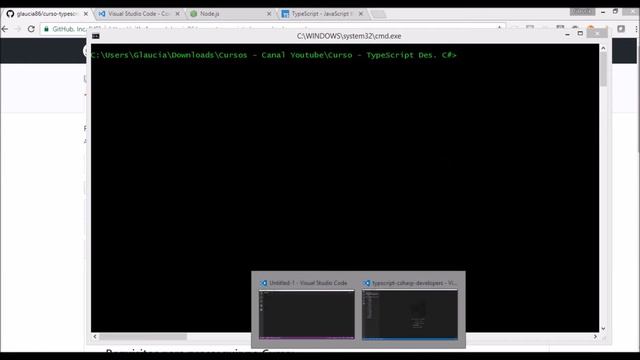Open the Untitled-1 Visual Studio Code preview
The image size is (640, 360).
307,315
